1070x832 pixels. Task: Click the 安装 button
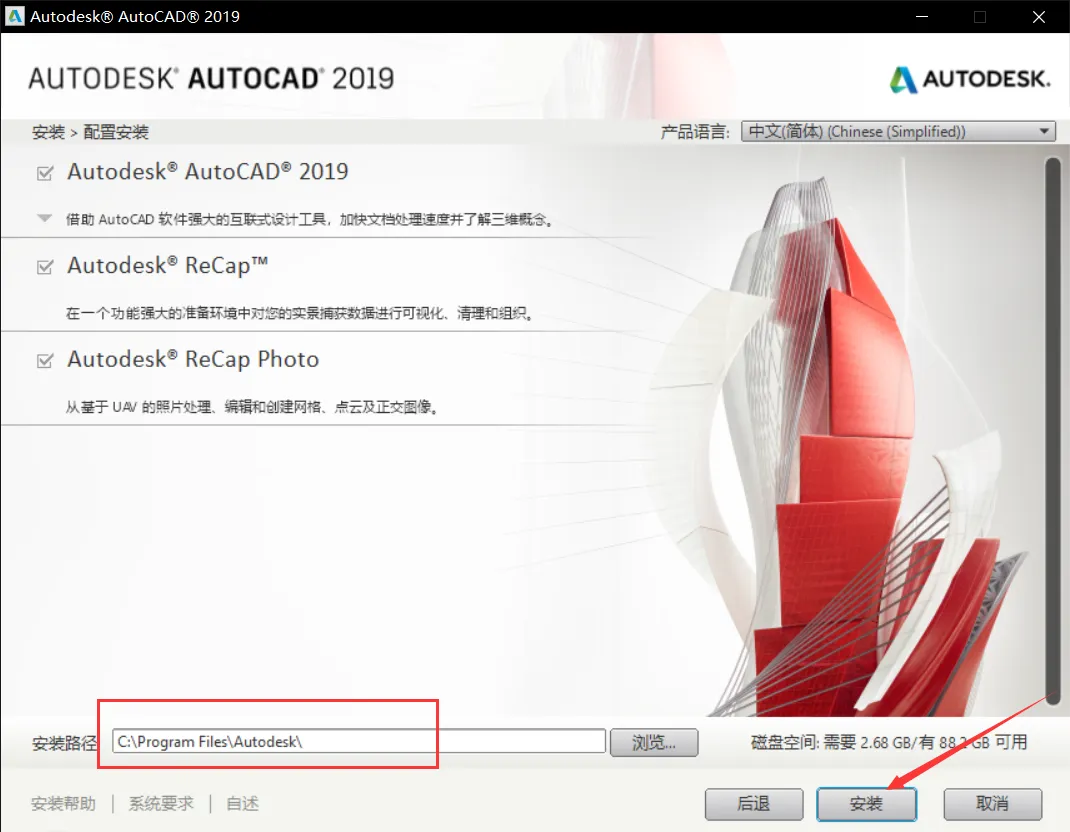coord(867,803)
